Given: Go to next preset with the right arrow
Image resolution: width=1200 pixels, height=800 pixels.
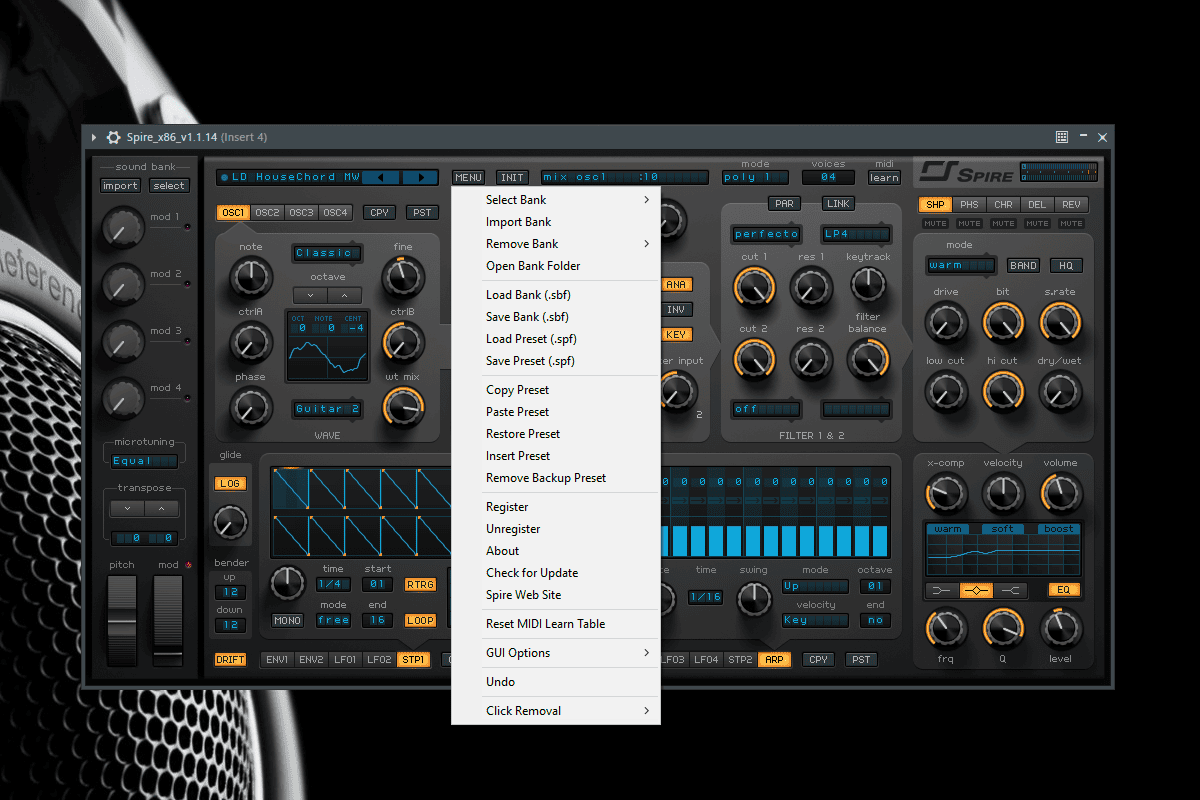Looking at the screenshot, I should (x=421, y=177).
